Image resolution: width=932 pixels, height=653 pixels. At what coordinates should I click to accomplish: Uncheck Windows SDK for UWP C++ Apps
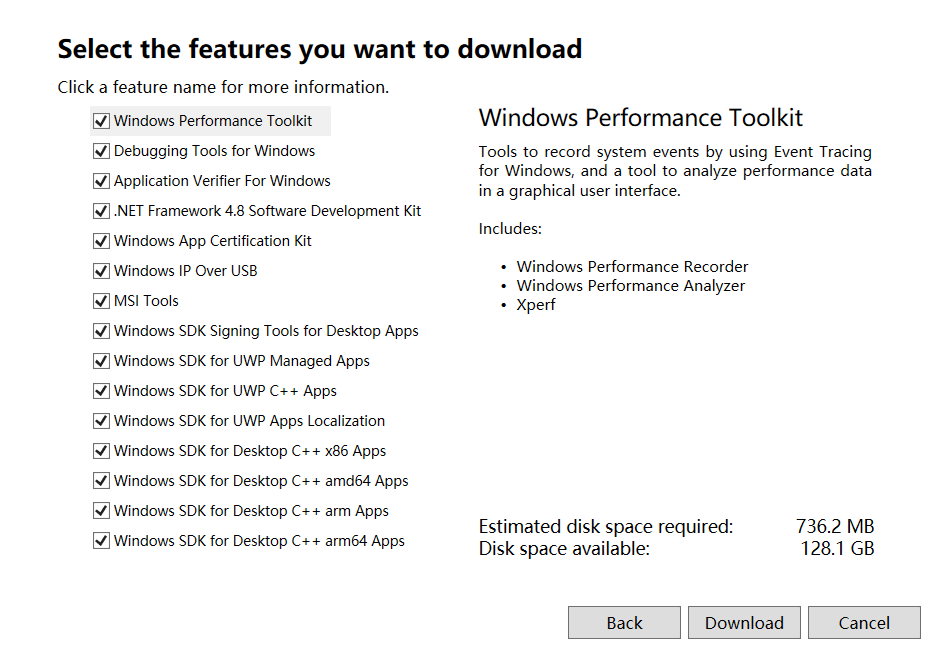tap(101, 392)
